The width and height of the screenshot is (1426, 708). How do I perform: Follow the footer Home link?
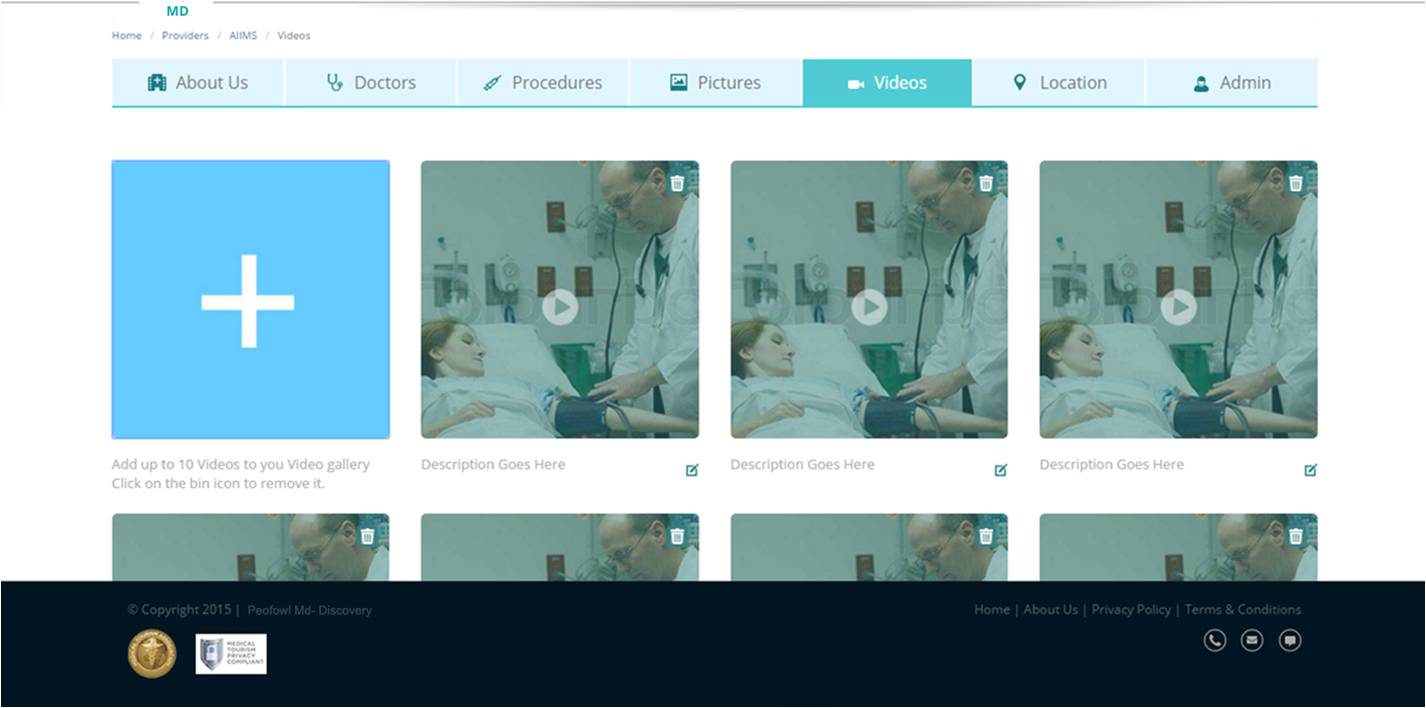tap(992, 609)
